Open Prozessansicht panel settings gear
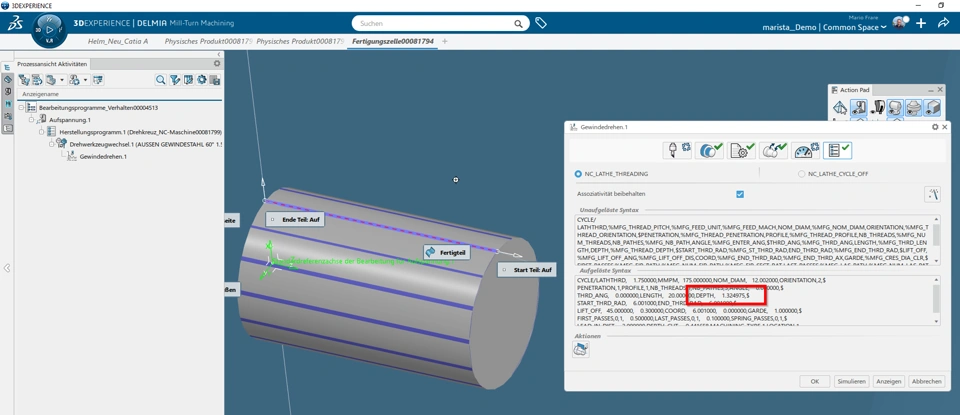 point(217,64)
